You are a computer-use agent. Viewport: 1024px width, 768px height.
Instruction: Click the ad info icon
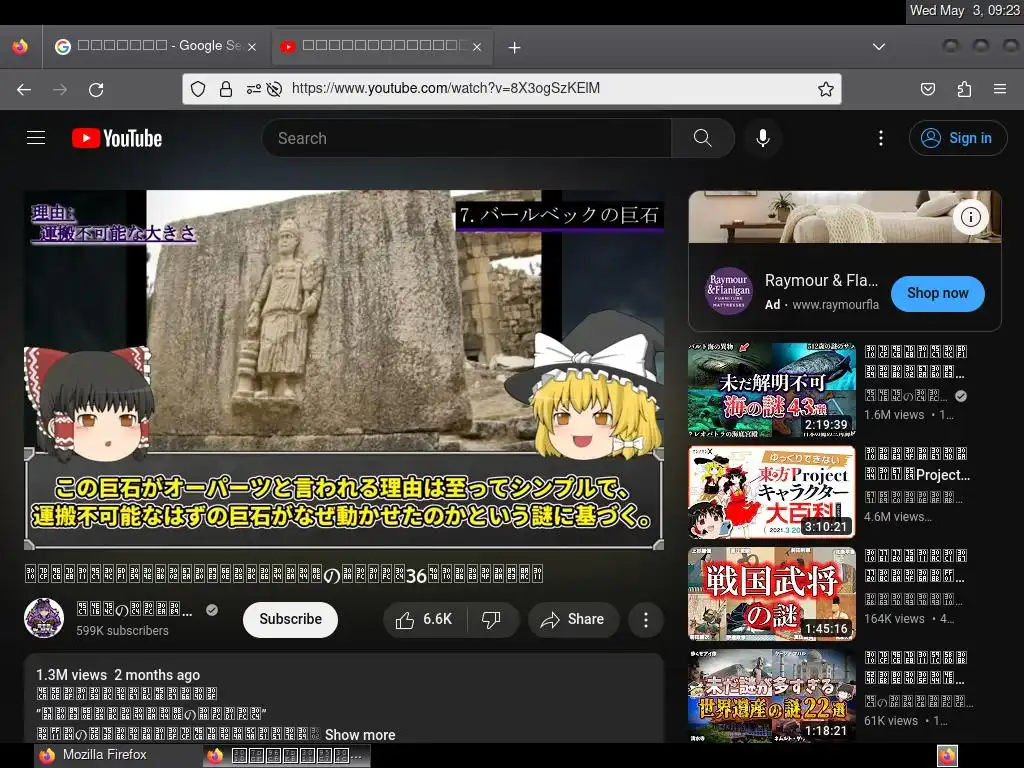click(x=970, y=217)
